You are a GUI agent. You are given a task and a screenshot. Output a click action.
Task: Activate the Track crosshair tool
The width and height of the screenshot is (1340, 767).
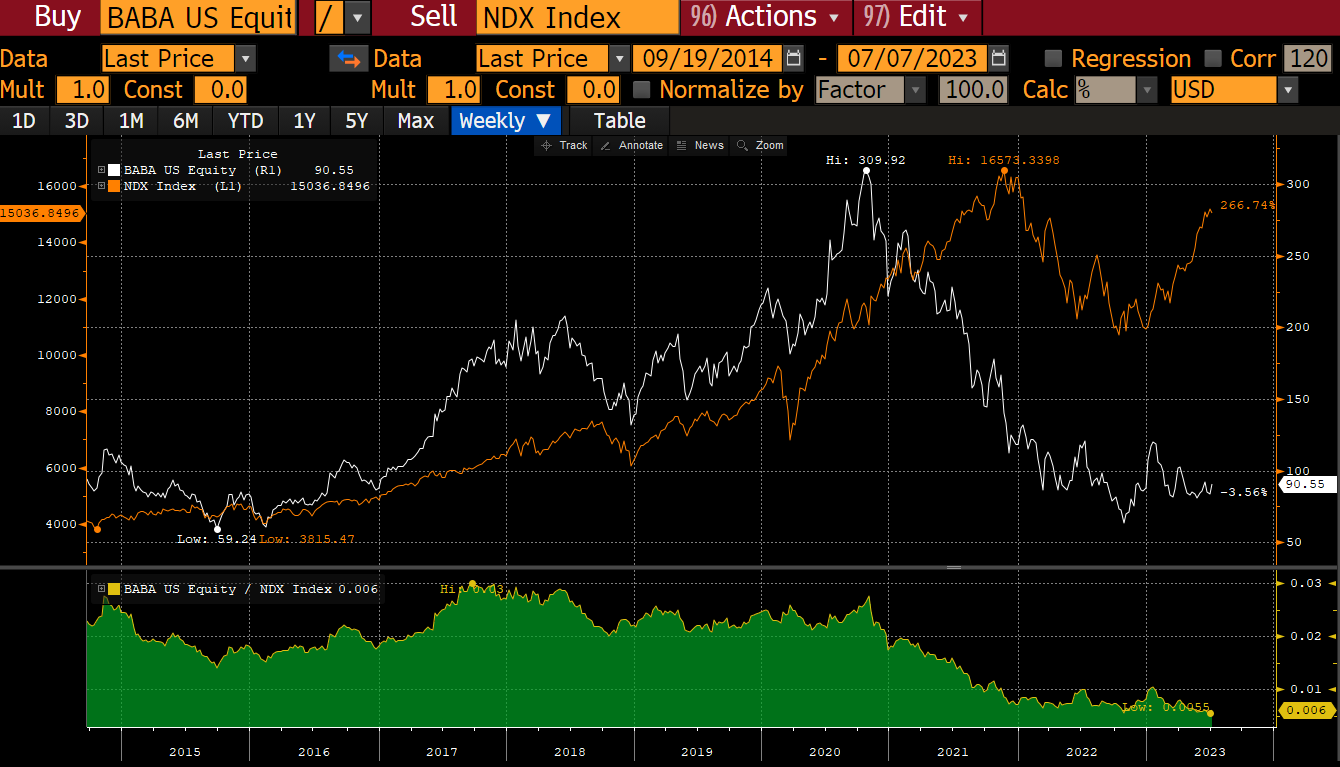tap(565, 145)
